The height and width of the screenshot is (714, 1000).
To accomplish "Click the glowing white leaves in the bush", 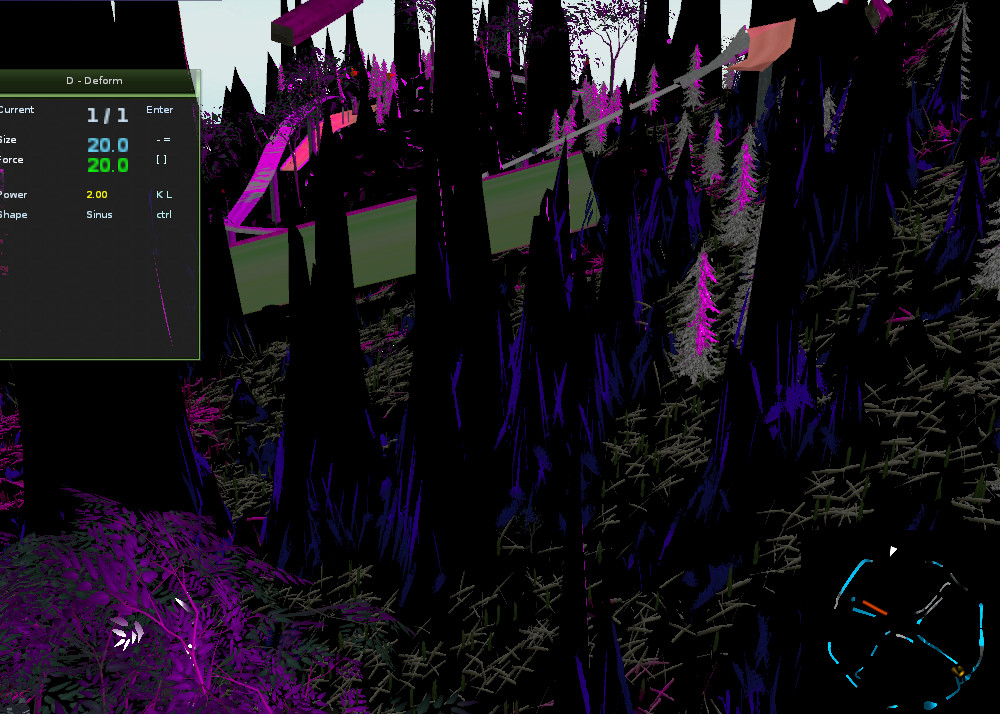I will 126,631.
